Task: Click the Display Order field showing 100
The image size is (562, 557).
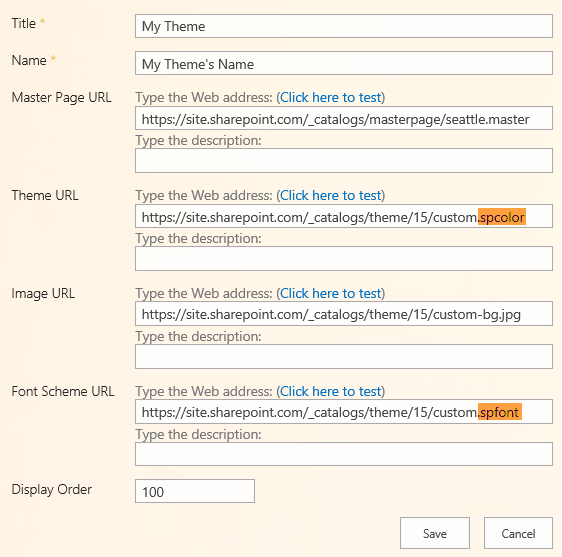Action: [x=195, y=491]
